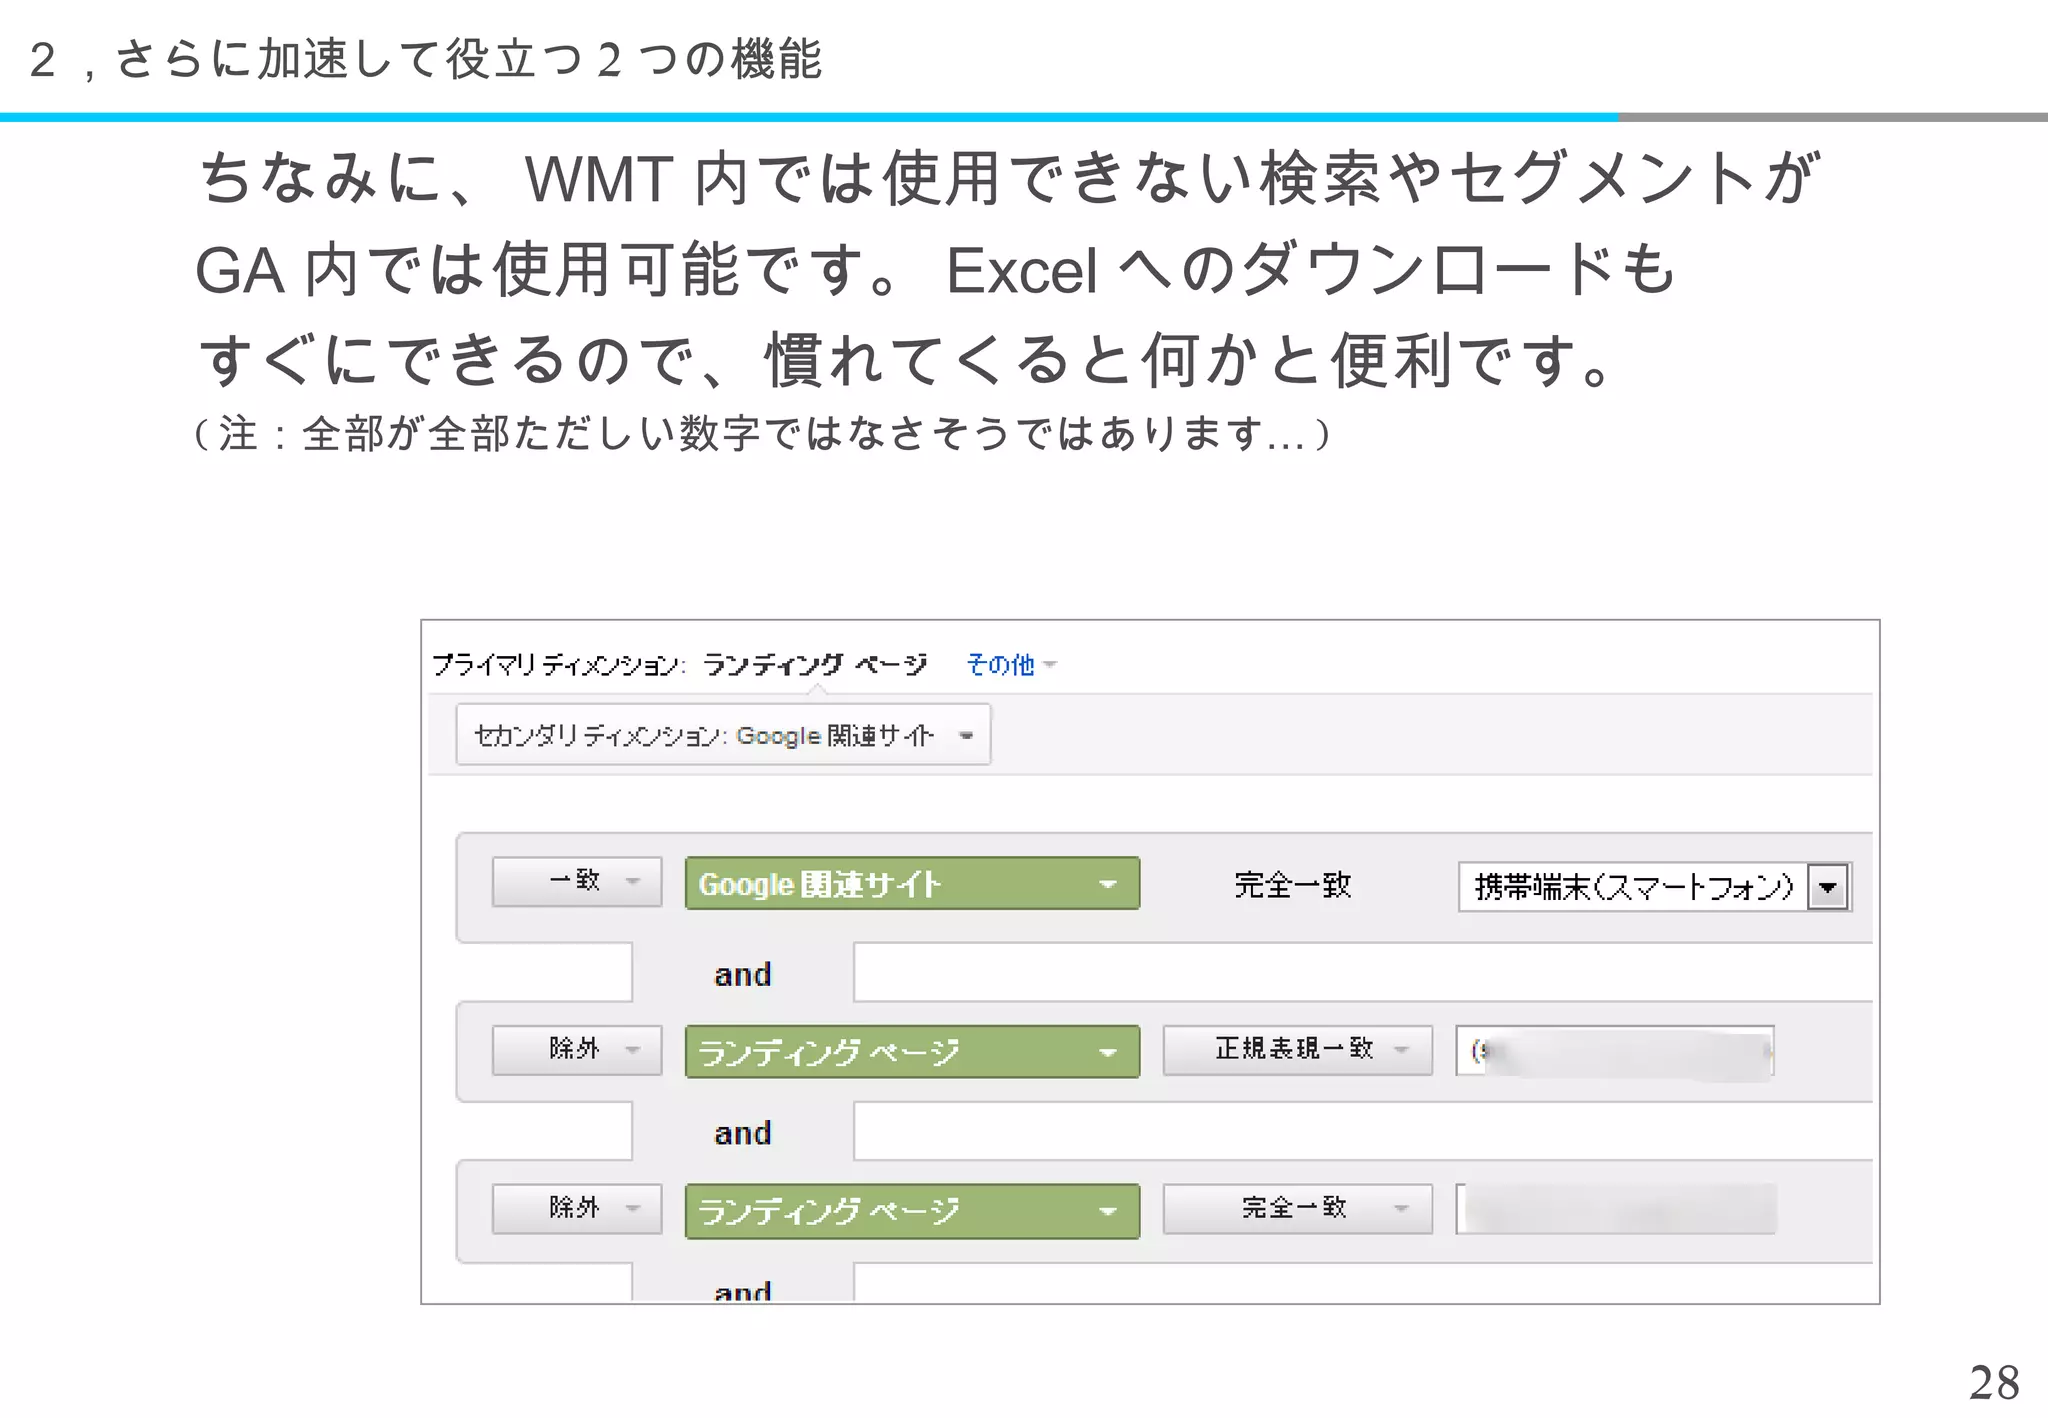Open the 一致 include/exclude dropdown in first filter
This screenshot has width=2048, height=1418.
point(577,881)
